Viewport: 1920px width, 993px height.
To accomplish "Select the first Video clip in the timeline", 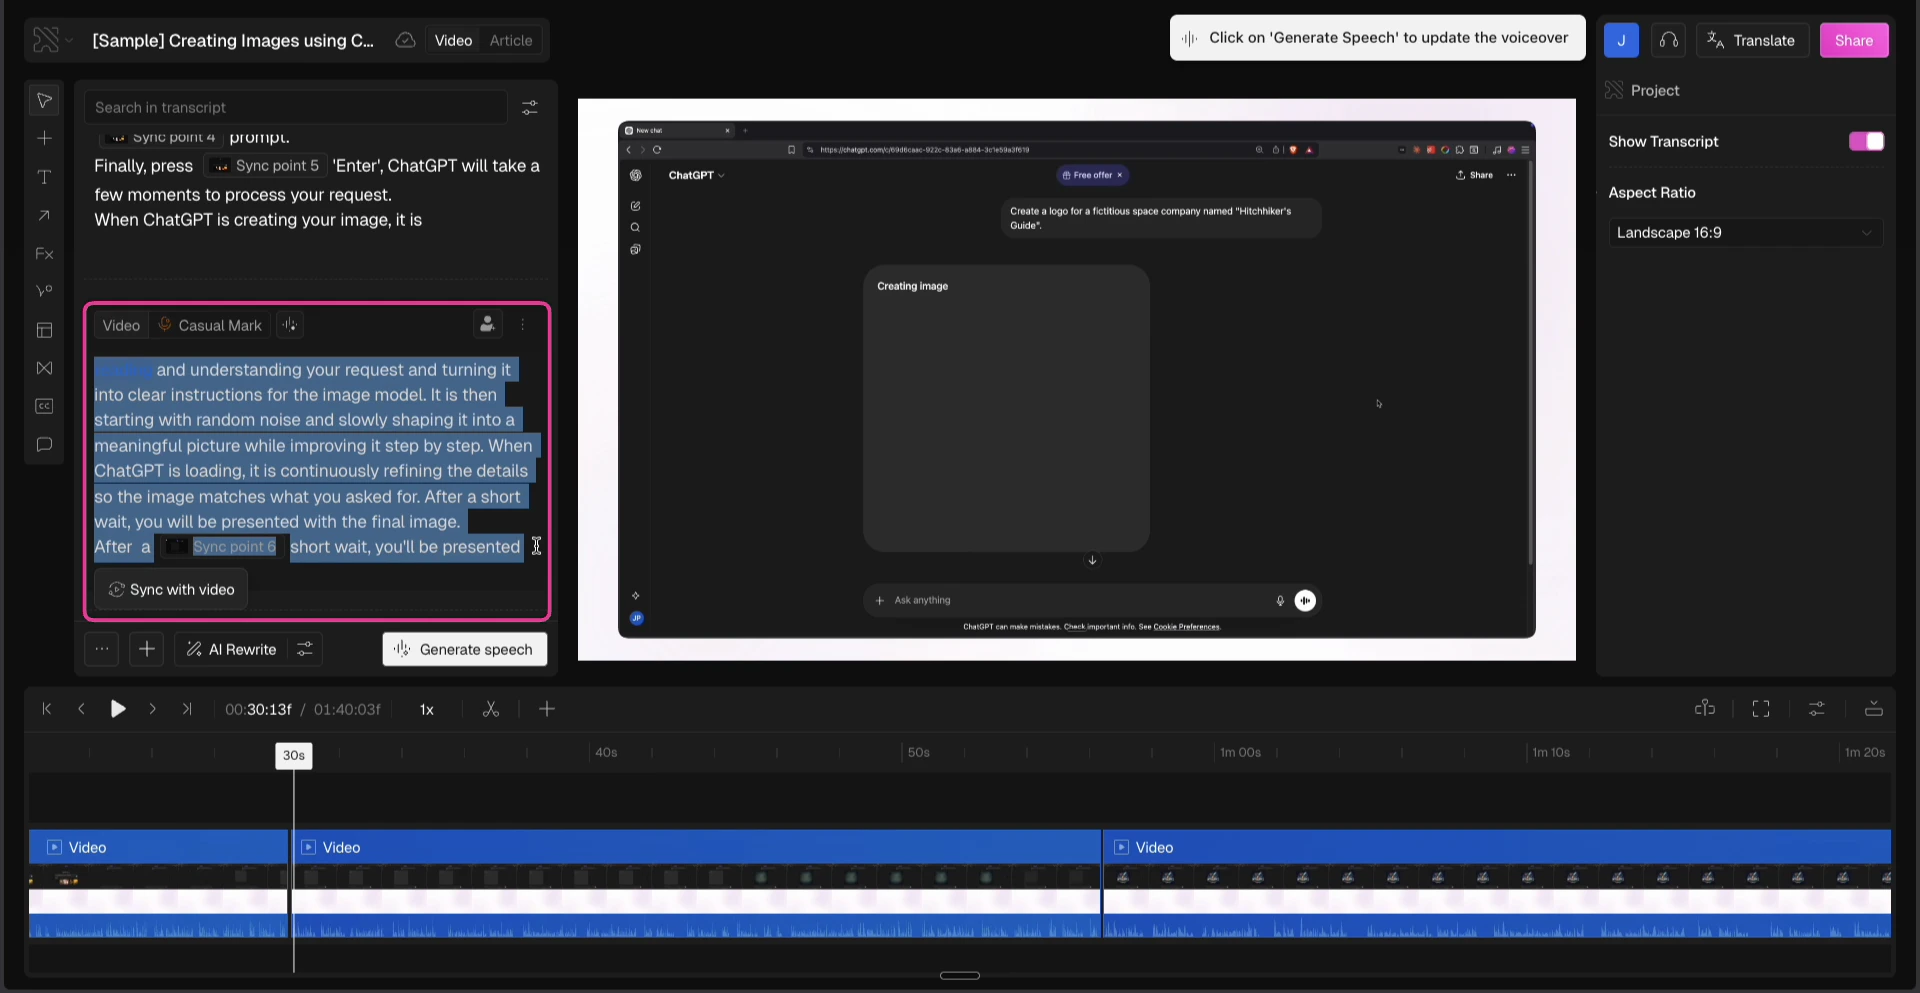I will pos(158,883).
